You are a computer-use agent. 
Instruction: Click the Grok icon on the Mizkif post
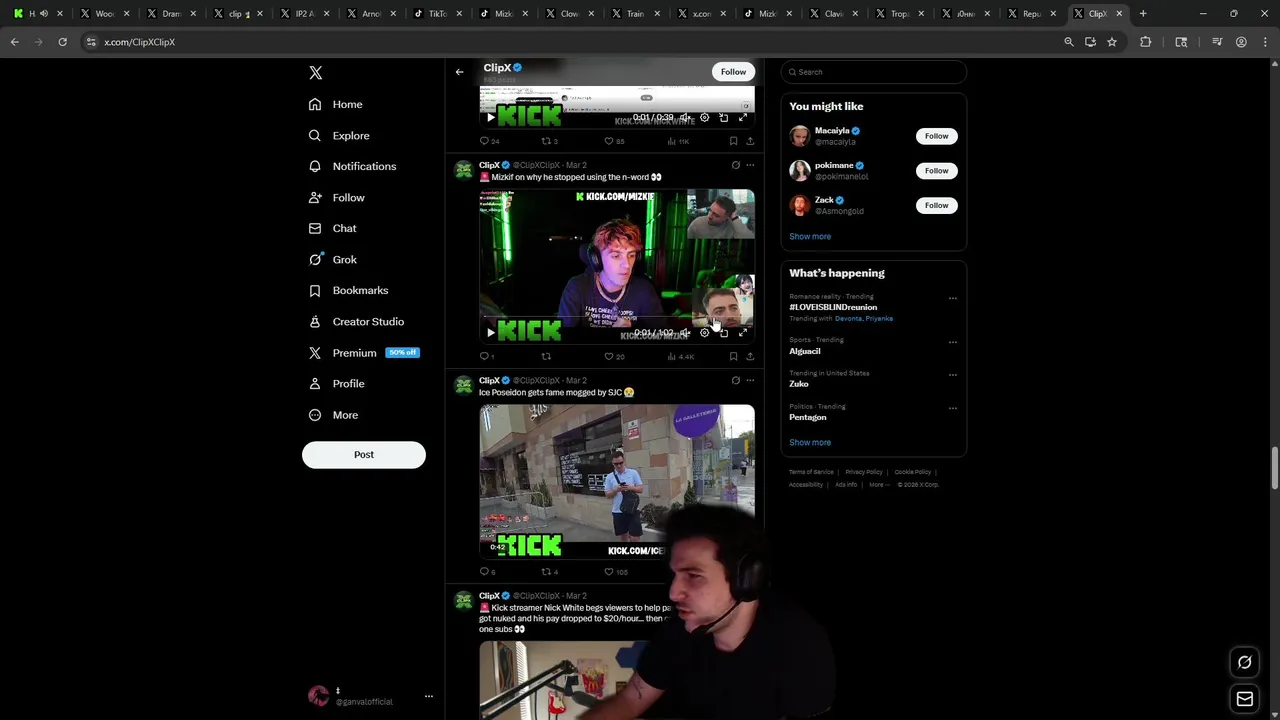[735, 165]
